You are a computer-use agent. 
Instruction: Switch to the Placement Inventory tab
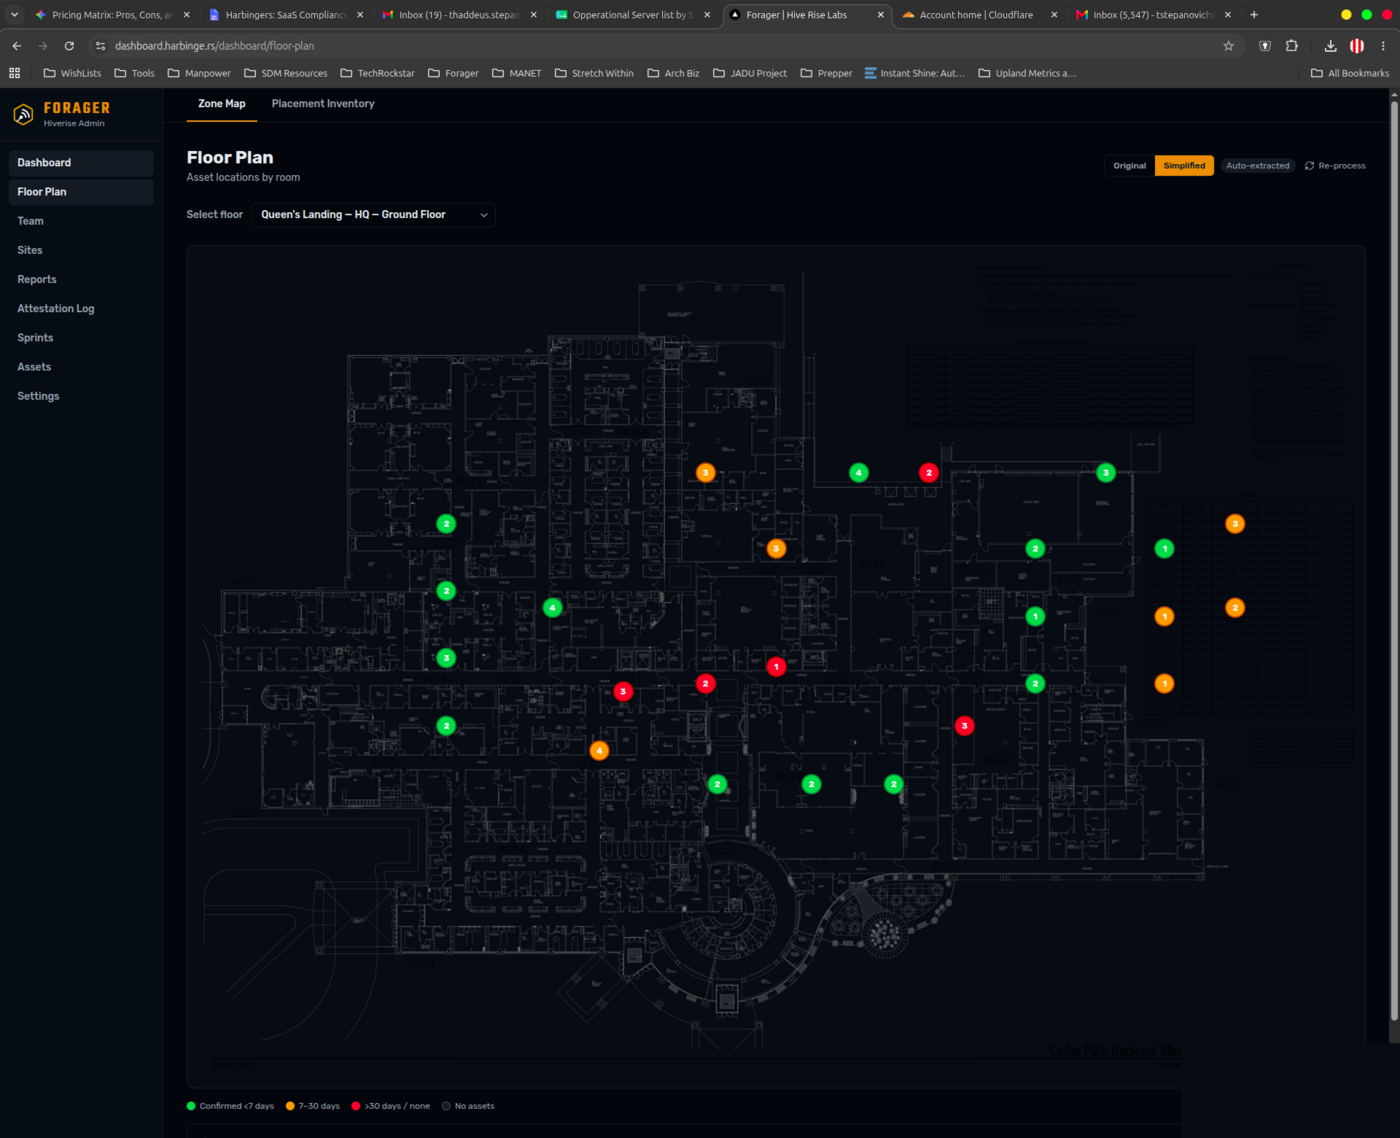pyautogui.click(x=323, y=104)
